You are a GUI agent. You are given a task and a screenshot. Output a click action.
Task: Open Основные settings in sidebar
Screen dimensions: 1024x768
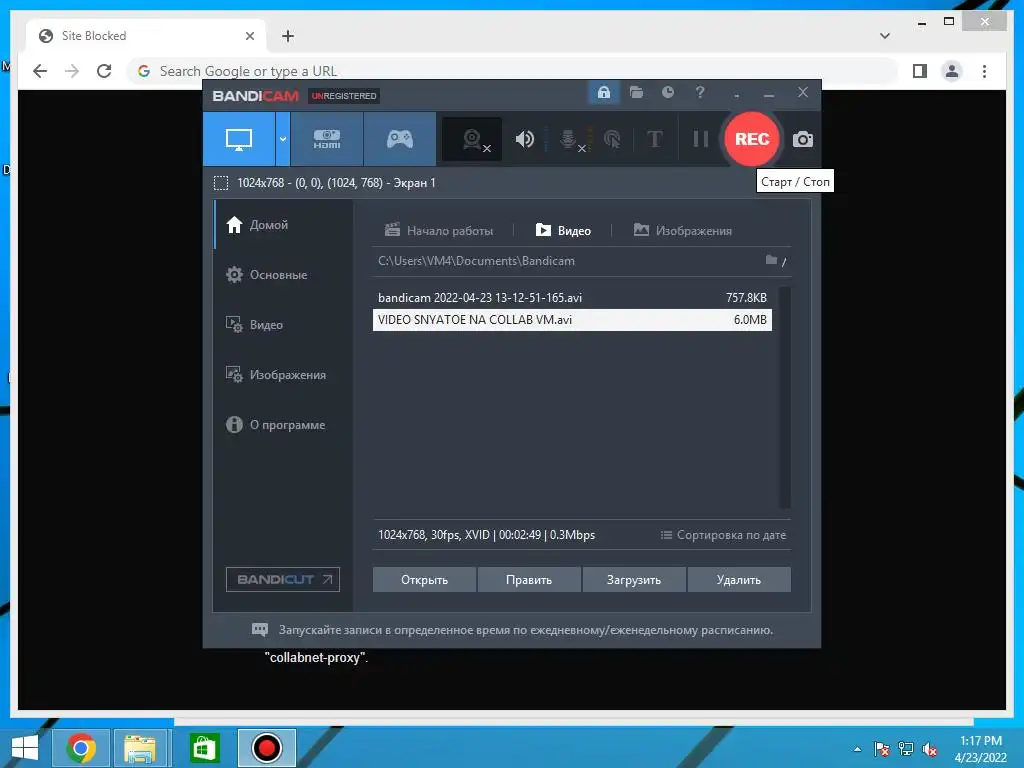283,275
